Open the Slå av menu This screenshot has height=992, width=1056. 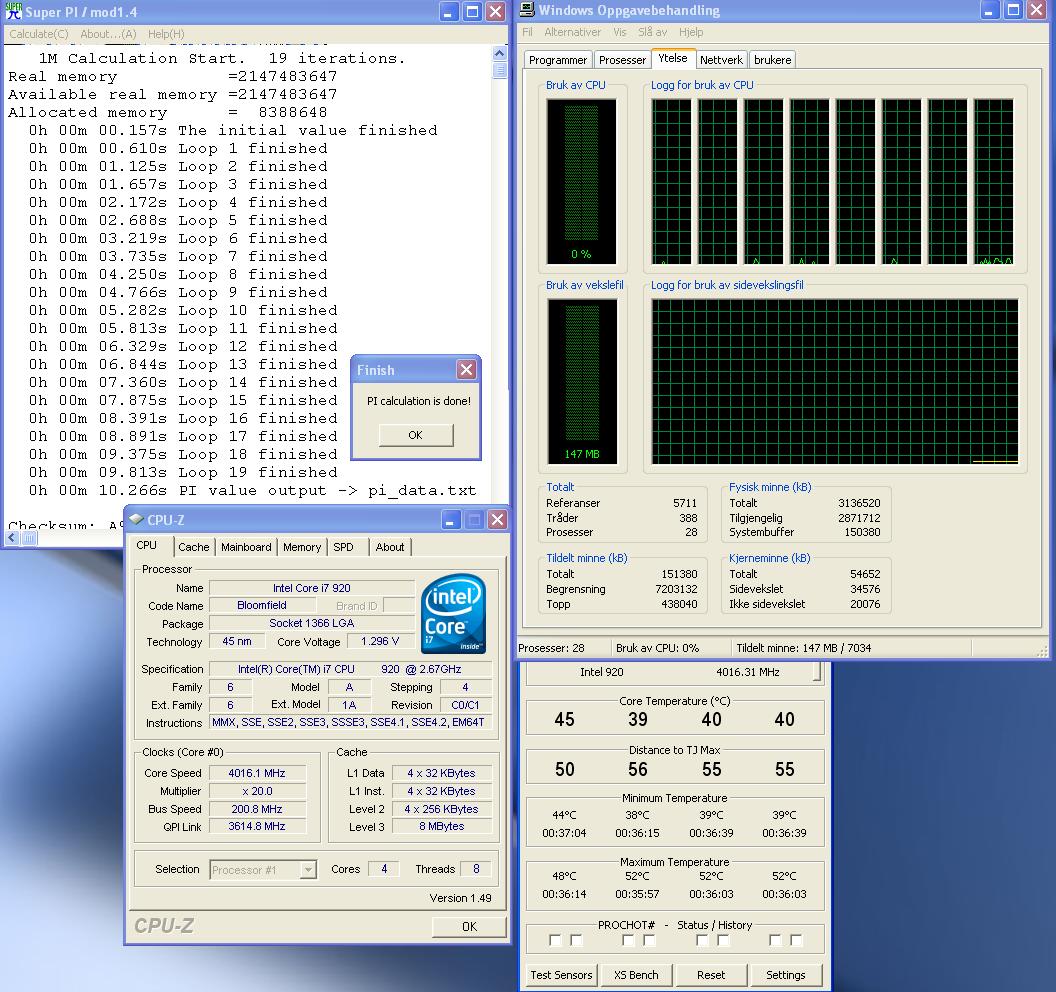point(653,32)
